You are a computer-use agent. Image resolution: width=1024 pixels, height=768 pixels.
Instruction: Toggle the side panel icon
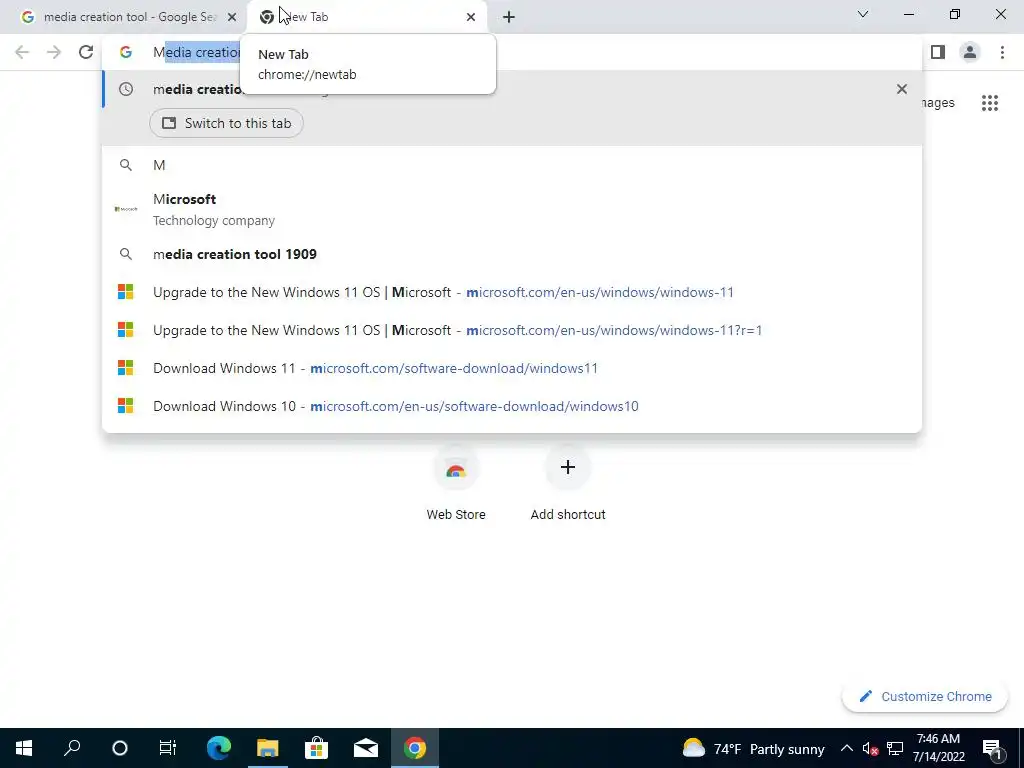coord(938,52)
